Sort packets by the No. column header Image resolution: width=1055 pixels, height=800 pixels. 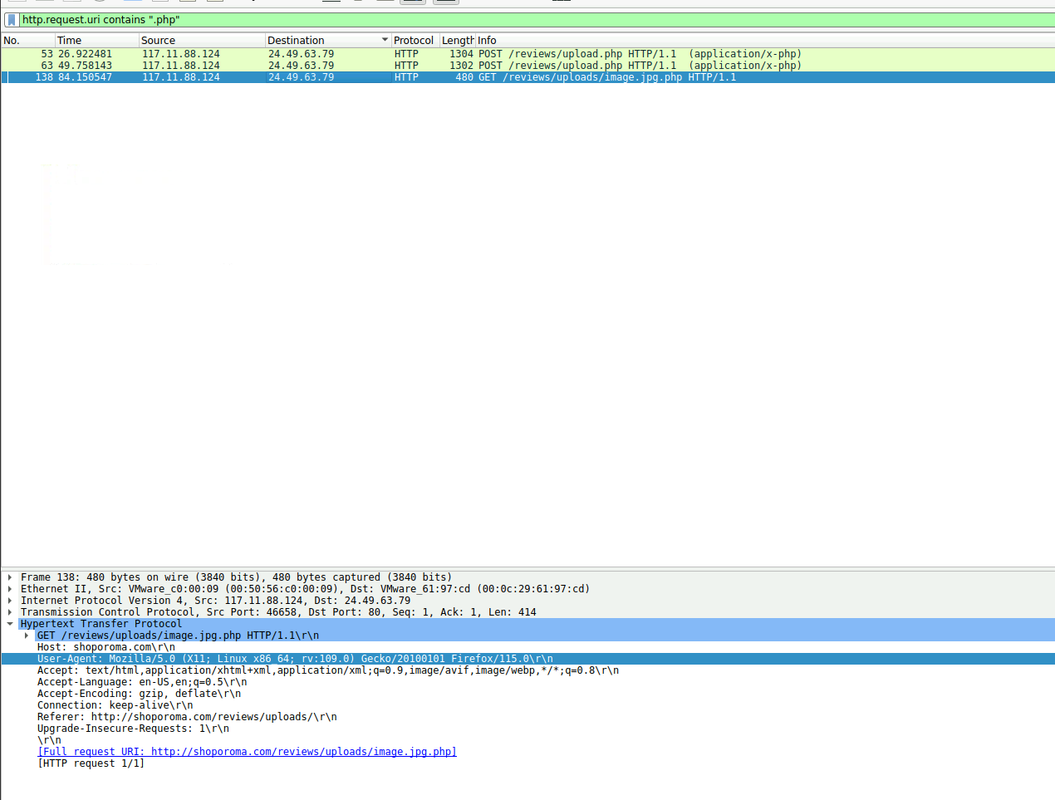coord(27,40)
